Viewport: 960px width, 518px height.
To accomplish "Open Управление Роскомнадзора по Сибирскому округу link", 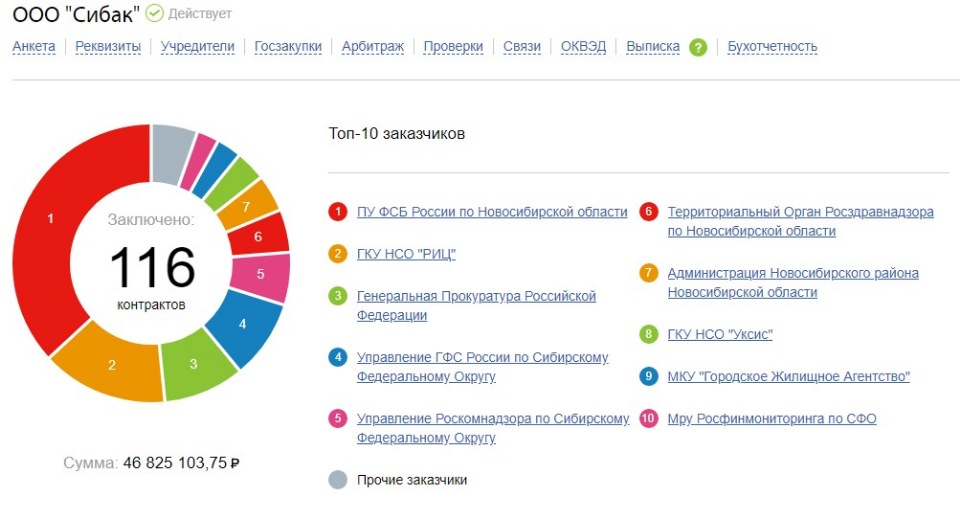I will click(x=493, y=428).
